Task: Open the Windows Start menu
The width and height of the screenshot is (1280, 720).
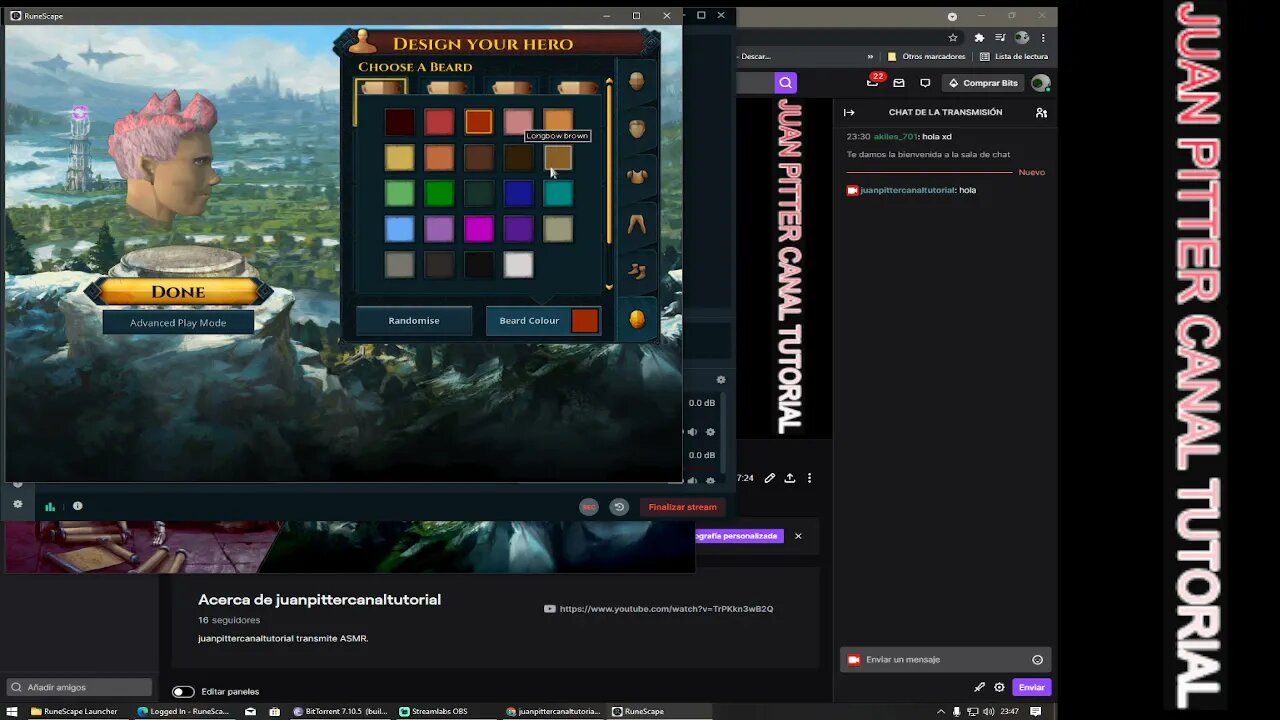Action: coord(12,711)
